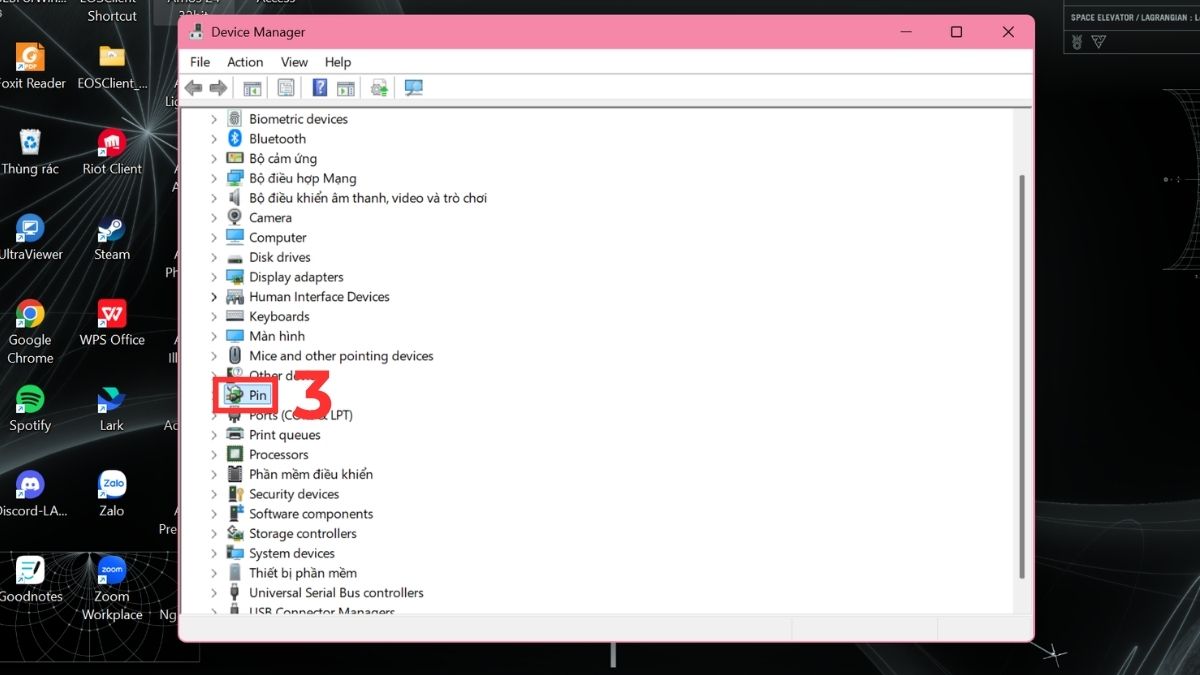Image resolution: width=1200 pixels, height=675 pixels.
Task: Open Properties using the toolbar icon
Action: pyautogui.click(x=285, y=87)
